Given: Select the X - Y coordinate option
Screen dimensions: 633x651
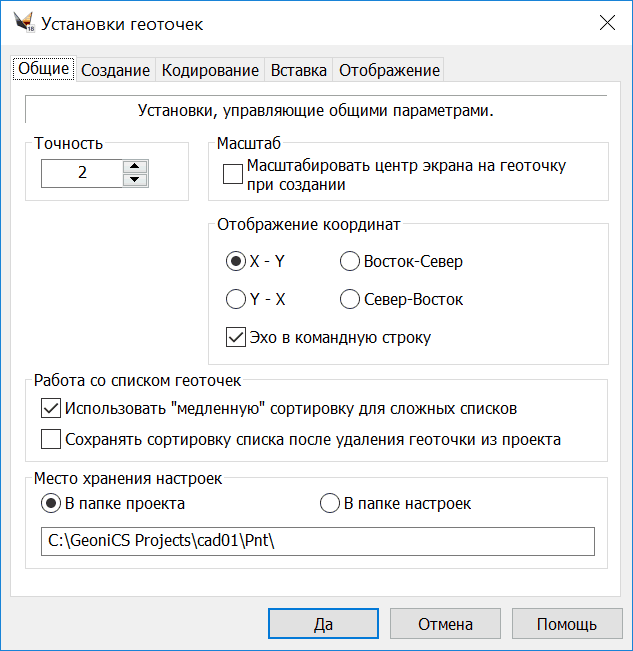Looking at the screenshot, I should [236, 262].
